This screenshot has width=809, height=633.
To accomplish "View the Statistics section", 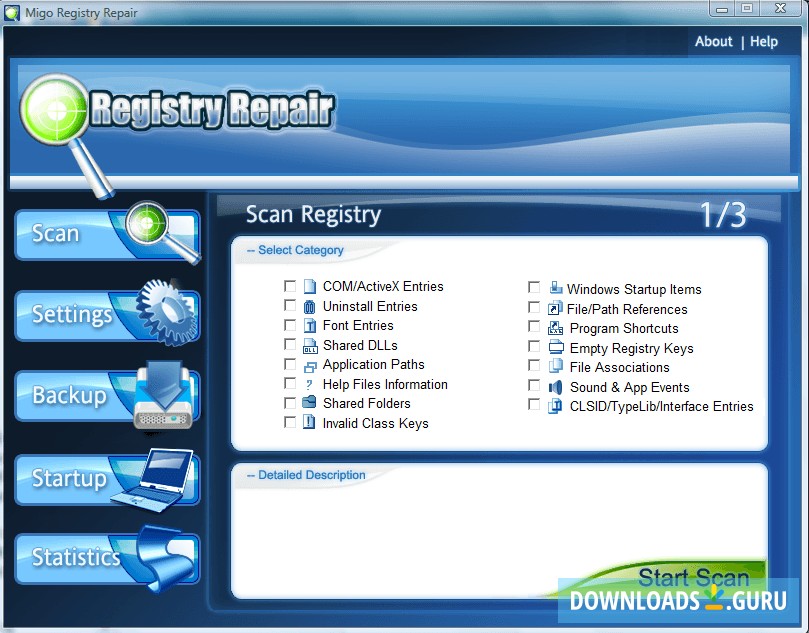I will (x=107, y=559).
